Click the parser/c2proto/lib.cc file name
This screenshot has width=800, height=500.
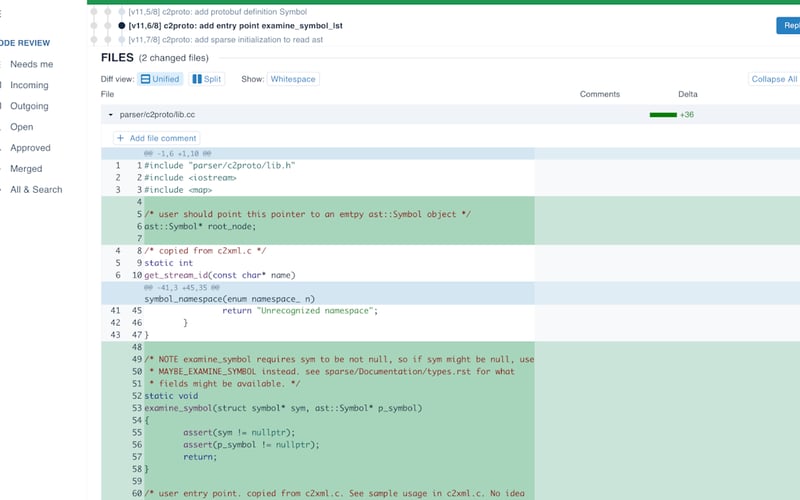pyautogui.click(x=157, y=115)
